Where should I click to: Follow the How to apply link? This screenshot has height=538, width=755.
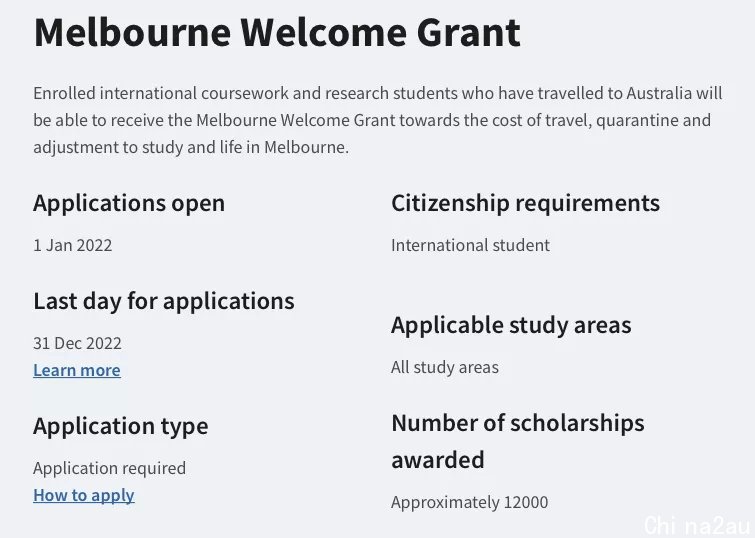tap(84, 495)
